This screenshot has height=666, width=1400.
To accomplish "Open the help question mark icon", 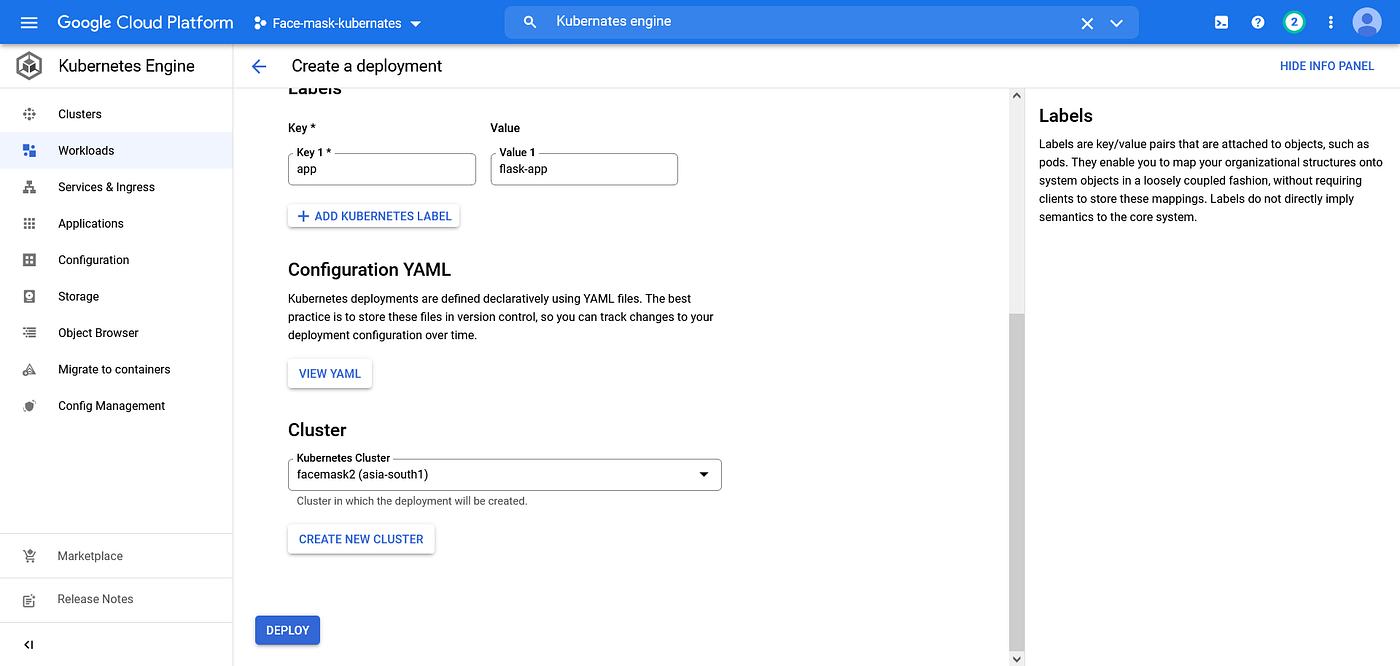I will [x=1258, y=22].
